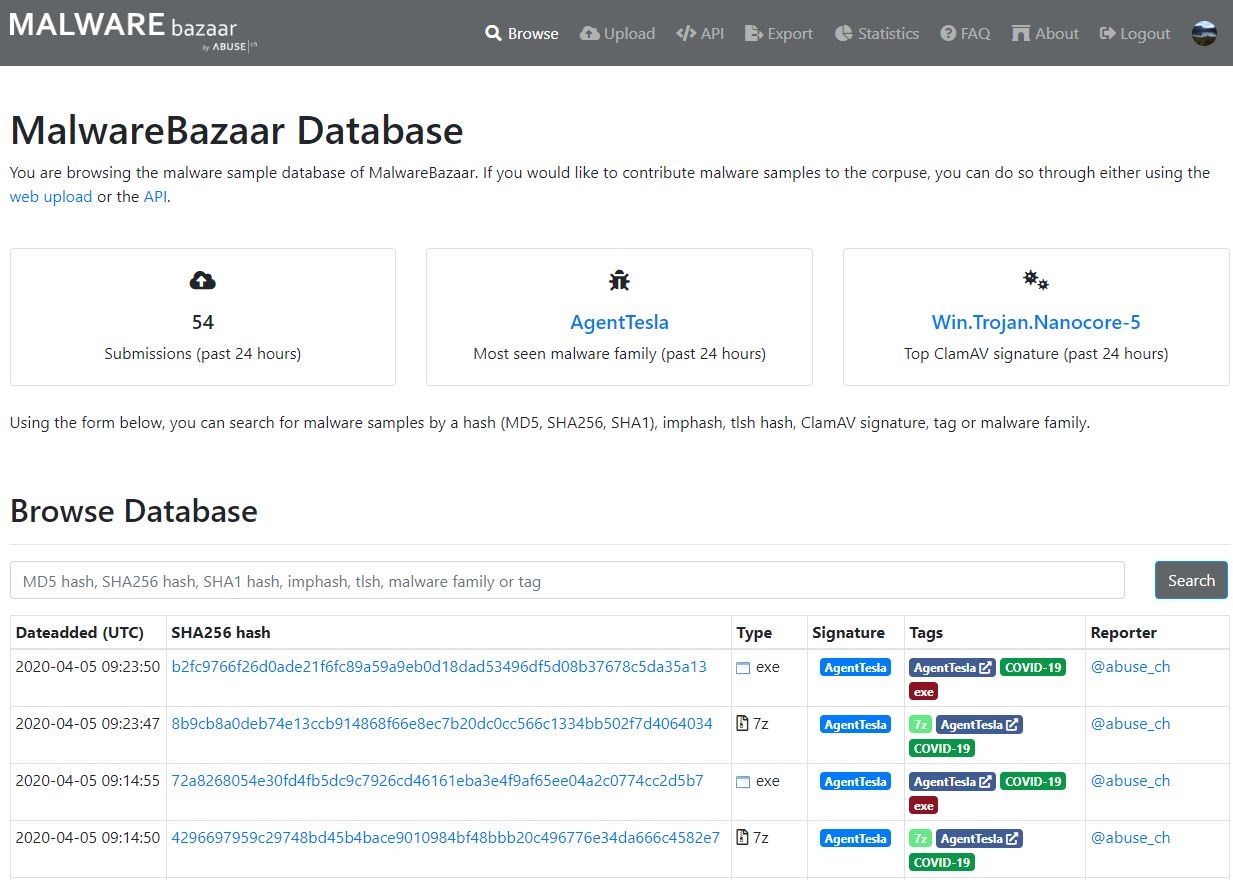The image size is (1233, 880).
Task: Click red exe tag in 09:14:55 row
Action: (923, 805)
